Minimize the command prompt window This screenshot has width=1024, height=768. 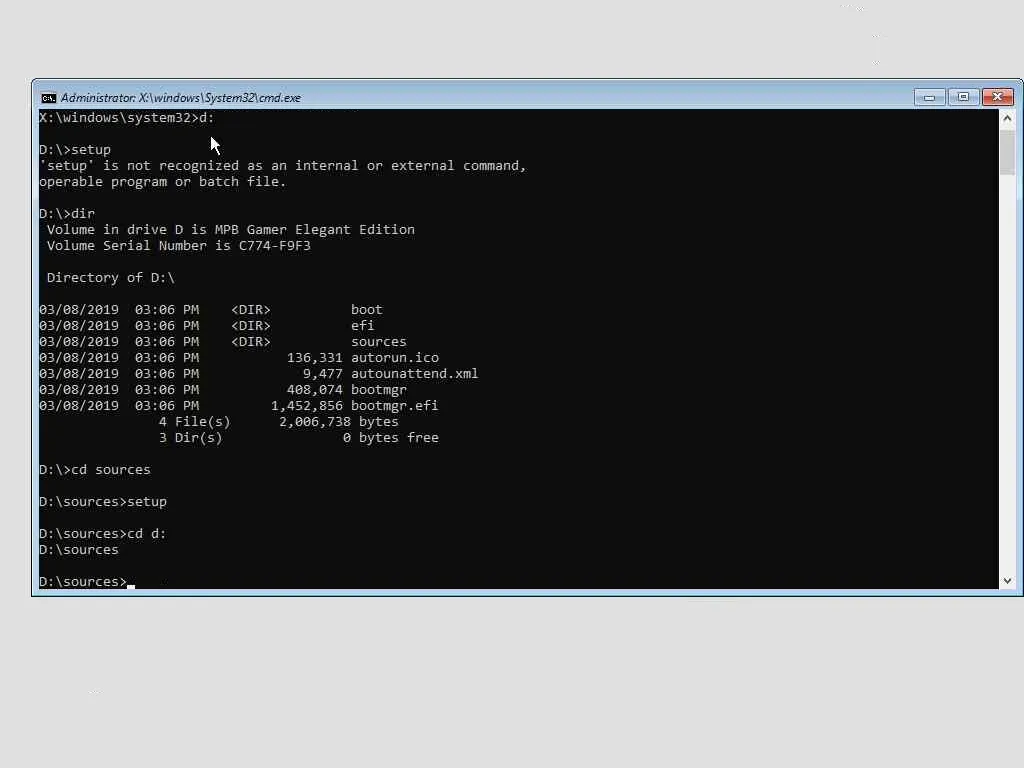[929, 97]
